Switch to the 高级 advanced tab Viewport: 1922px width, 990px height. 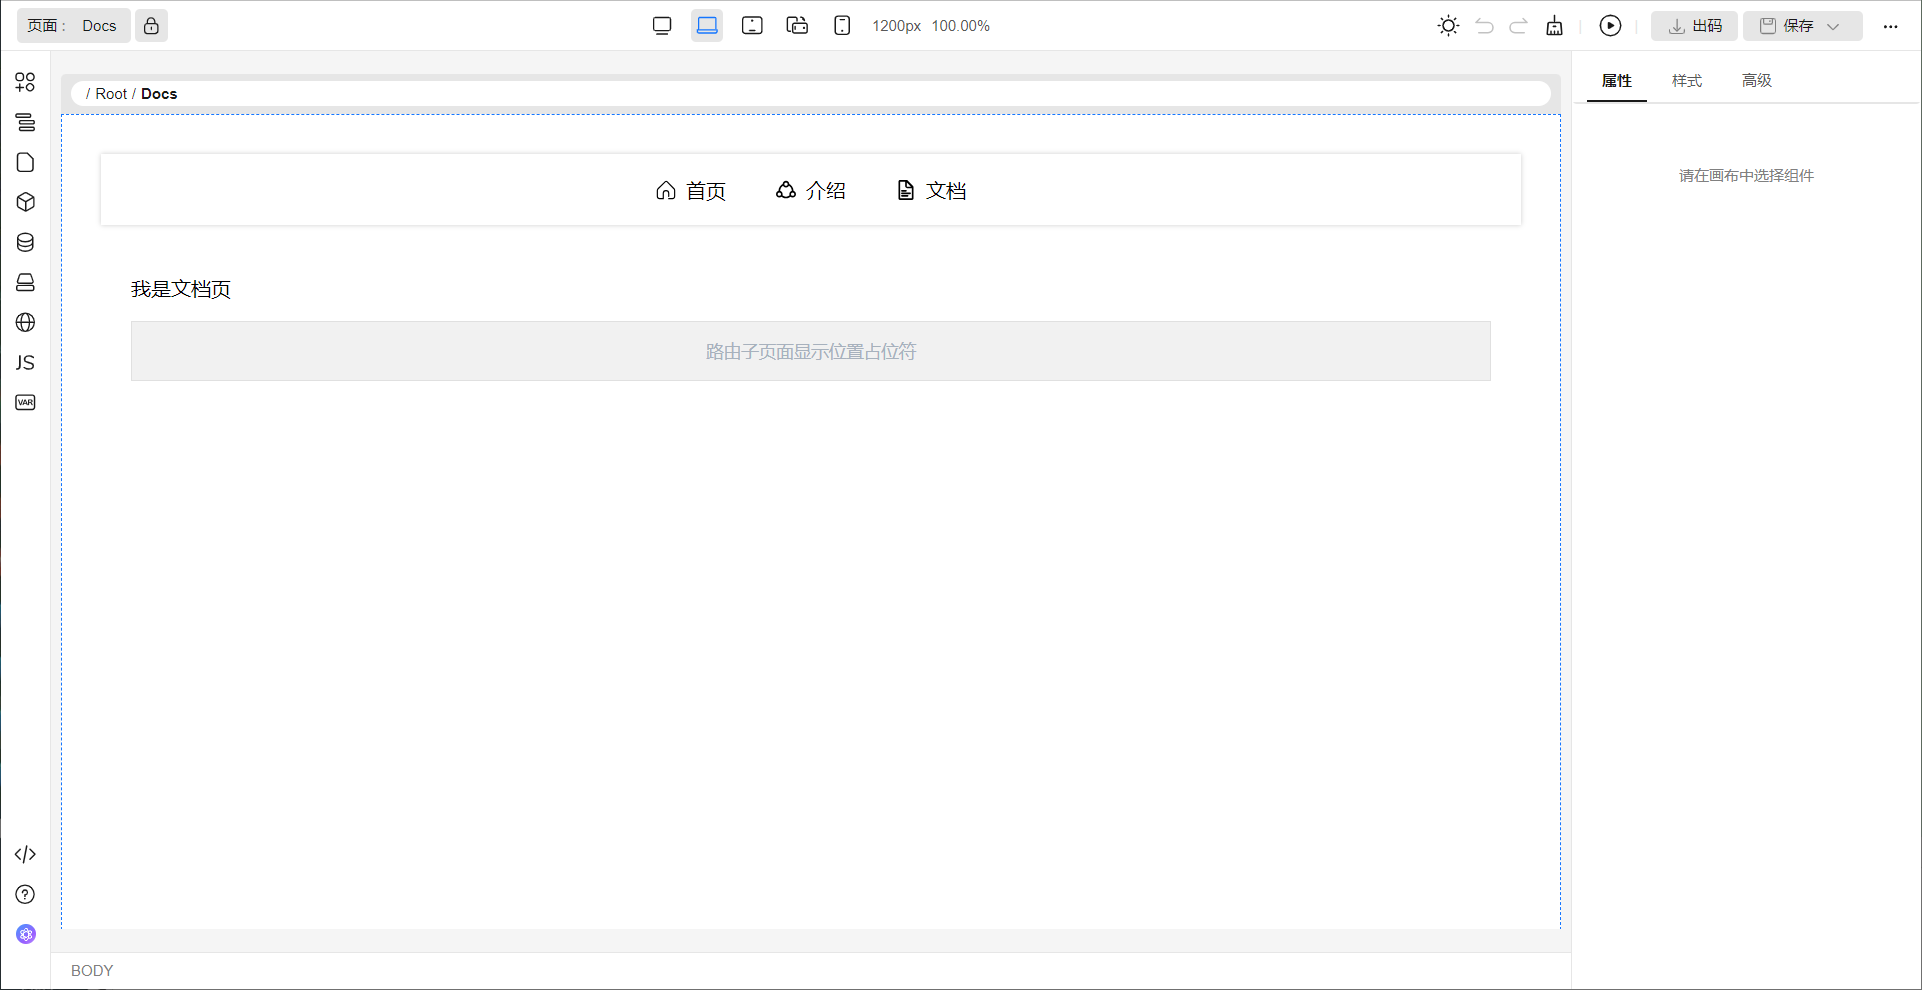(1756, 81)
